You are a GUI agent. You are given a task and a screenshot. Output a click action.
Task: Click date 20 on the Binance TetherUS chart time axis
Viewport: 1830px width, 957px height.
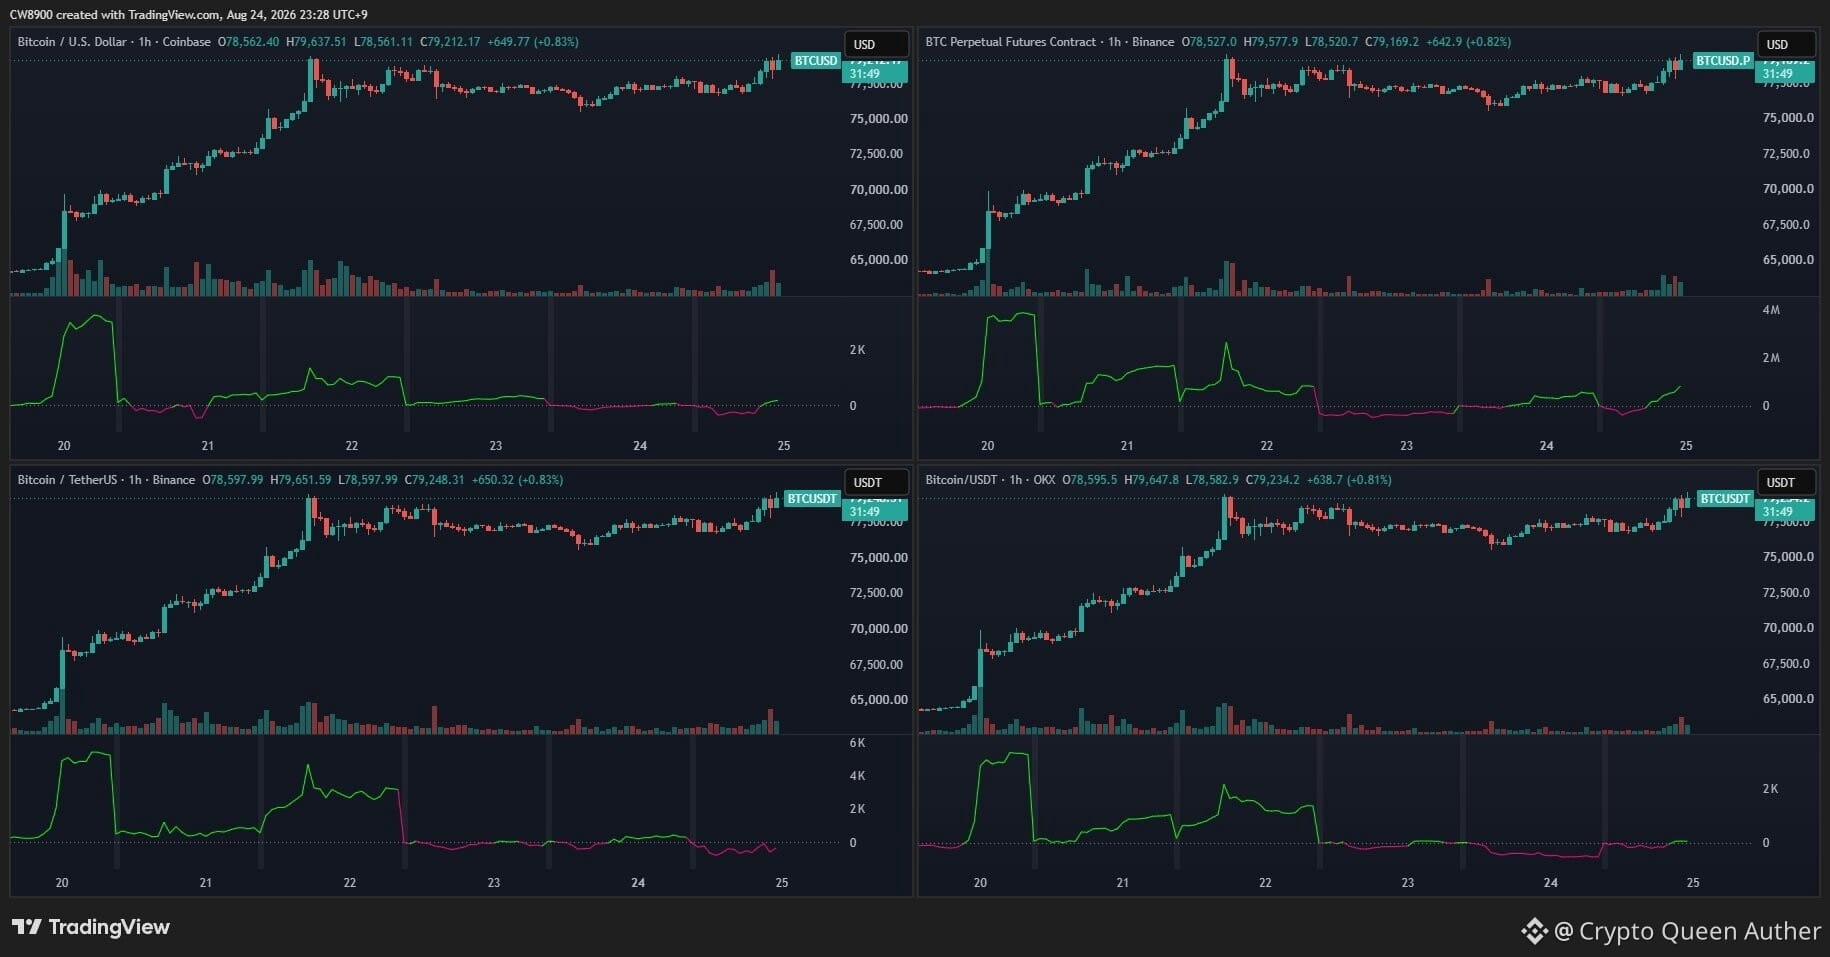pos(62,883)
